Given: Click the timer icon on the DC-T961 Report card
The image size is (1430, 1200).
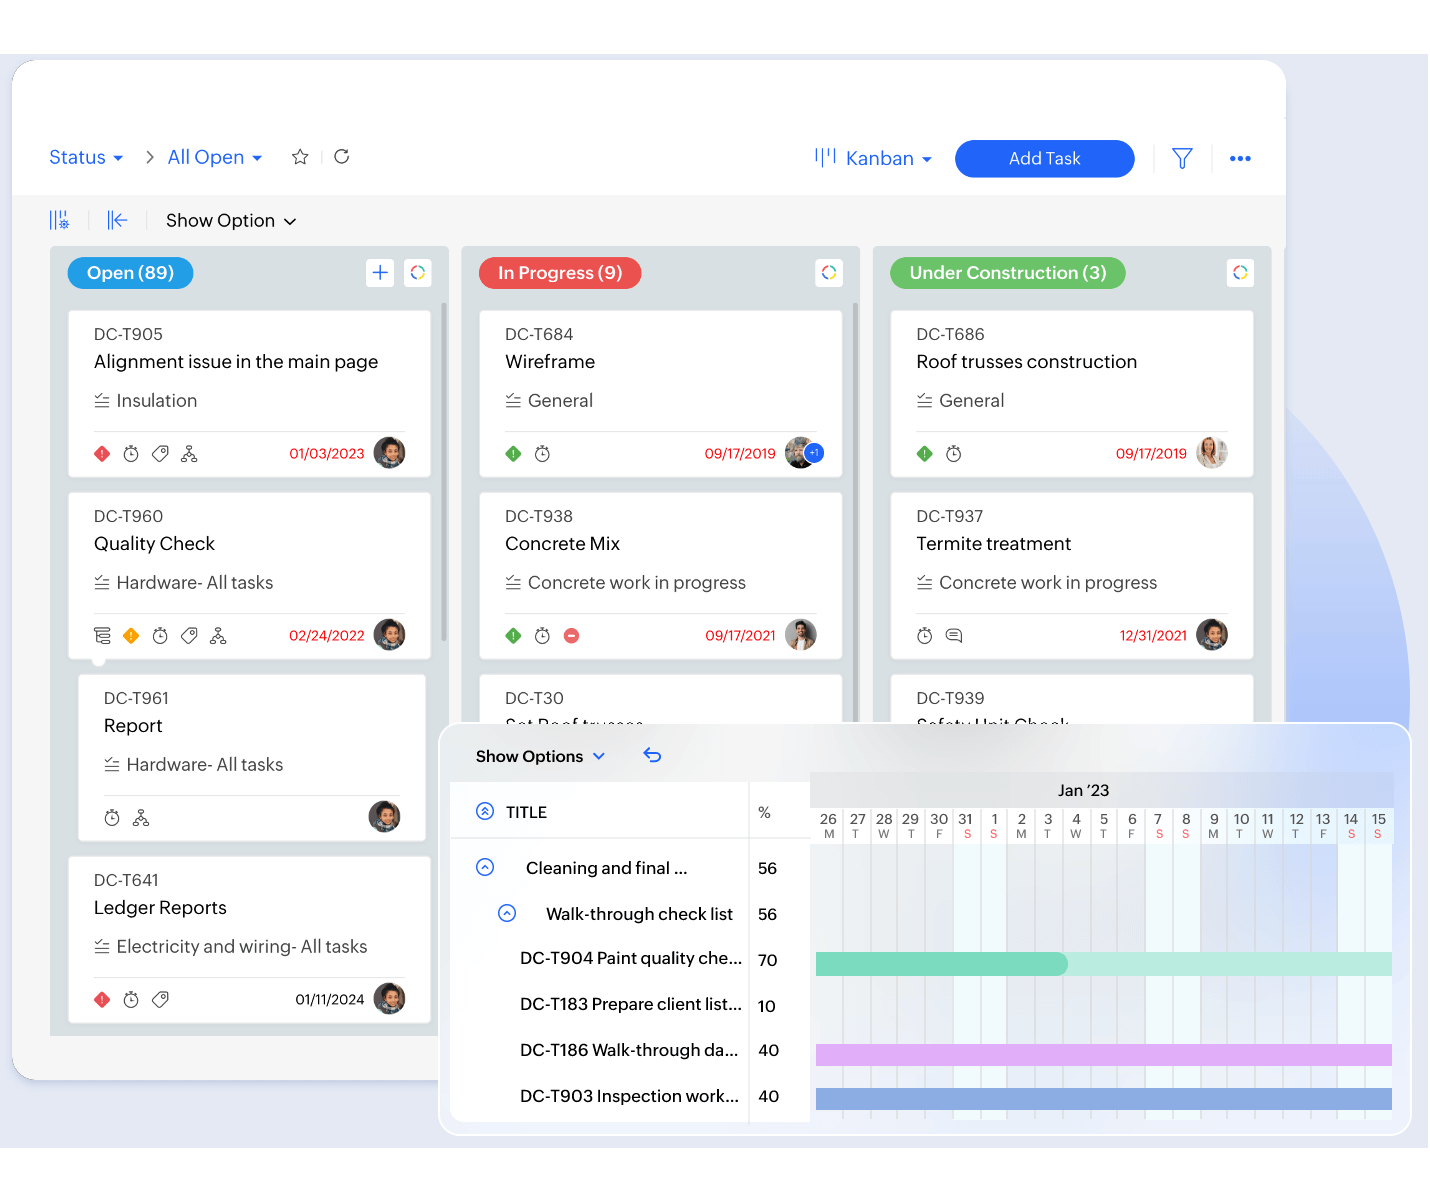Looking at the screenshot, I should click(x=111, y=817).
